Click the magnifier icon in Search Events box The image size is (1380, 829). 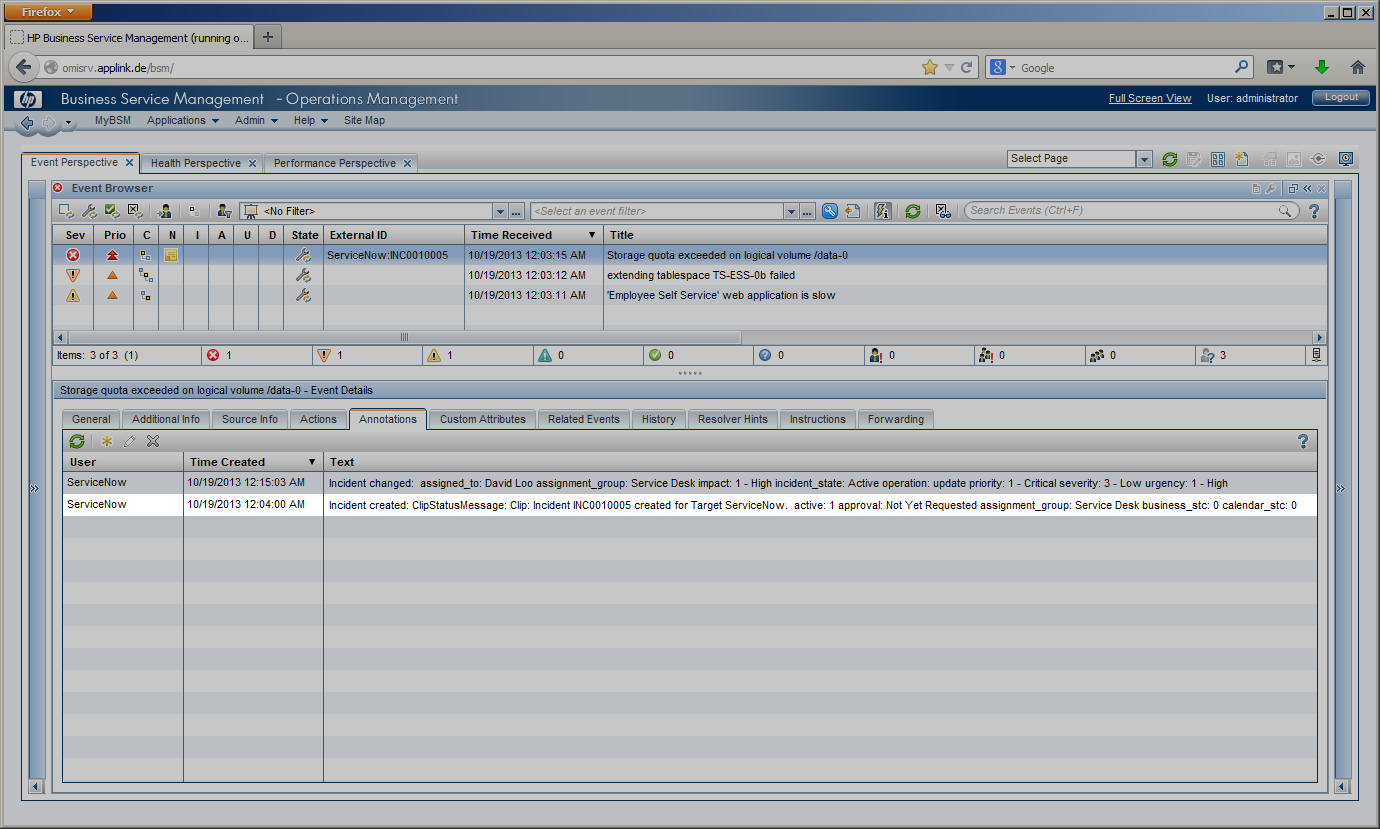tap(1285, 211)
